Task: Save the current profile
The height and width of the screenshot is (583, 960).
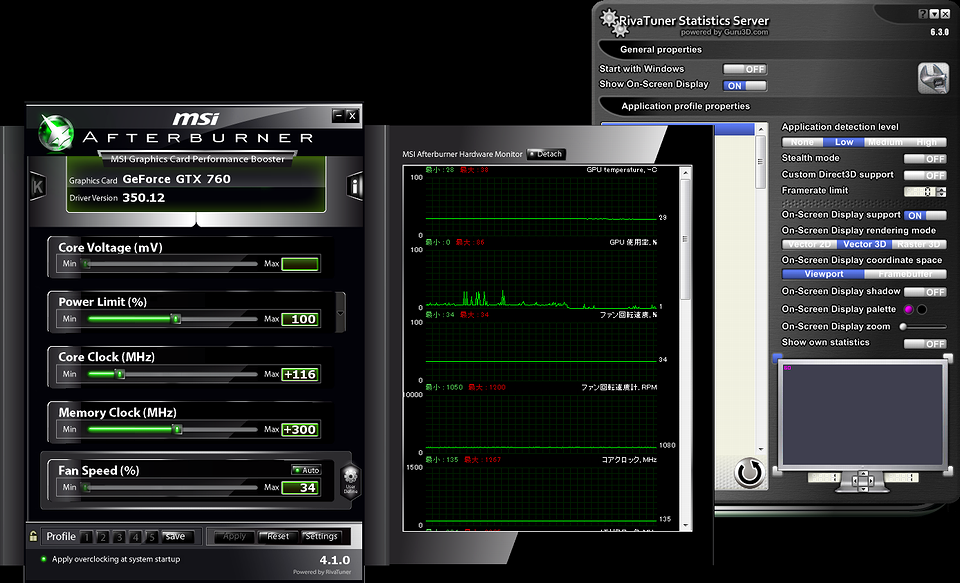Action: pyautogui.click(x=178, y=536)
